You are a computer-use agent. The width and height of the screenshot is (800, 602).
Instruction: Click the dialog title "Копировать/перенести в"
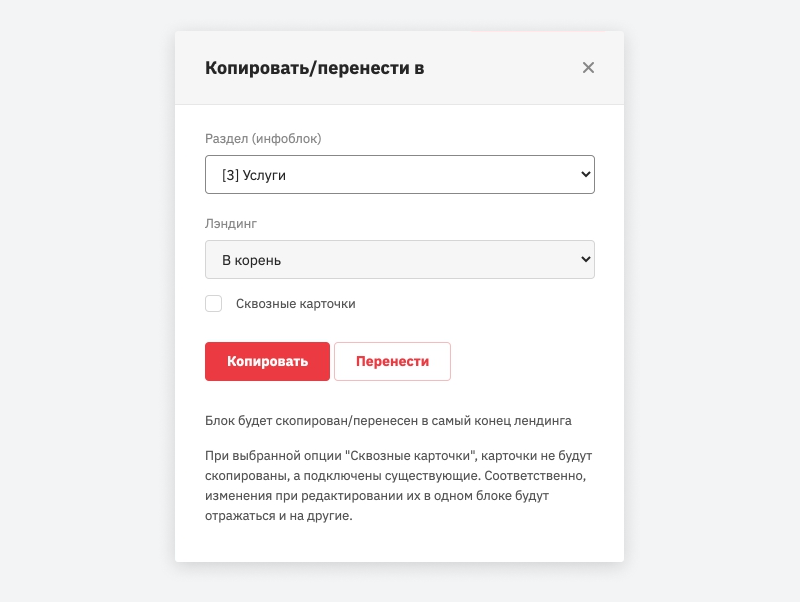(x=314, y=68)
